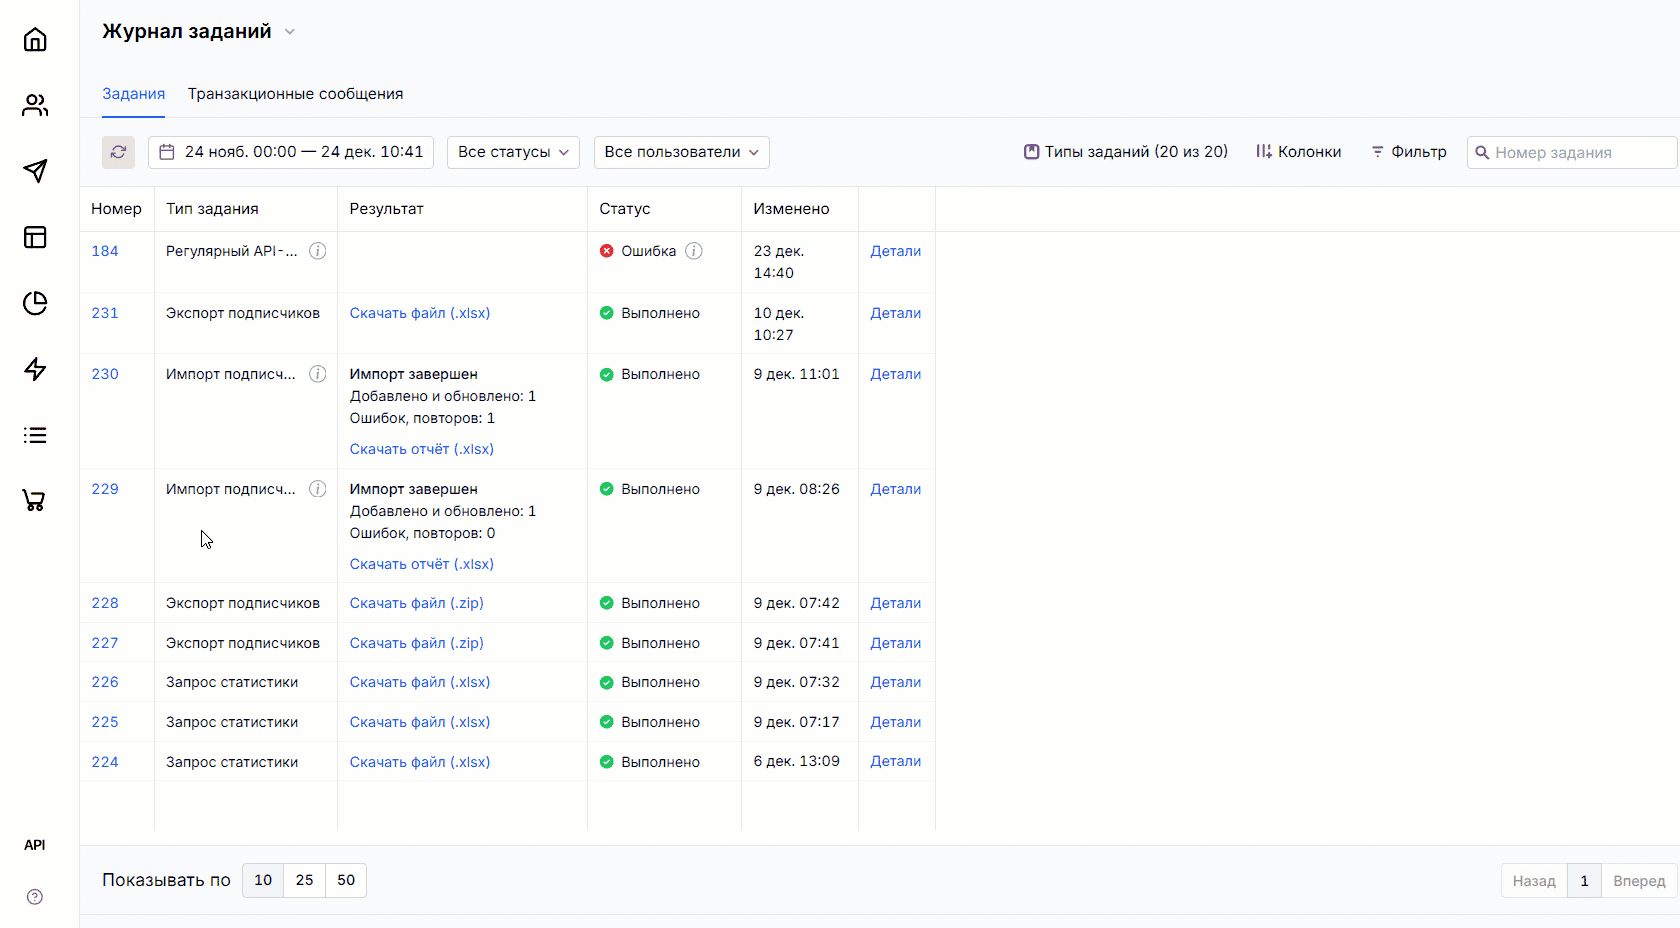Click the templates layout icon in sidebar

point(35,237)
